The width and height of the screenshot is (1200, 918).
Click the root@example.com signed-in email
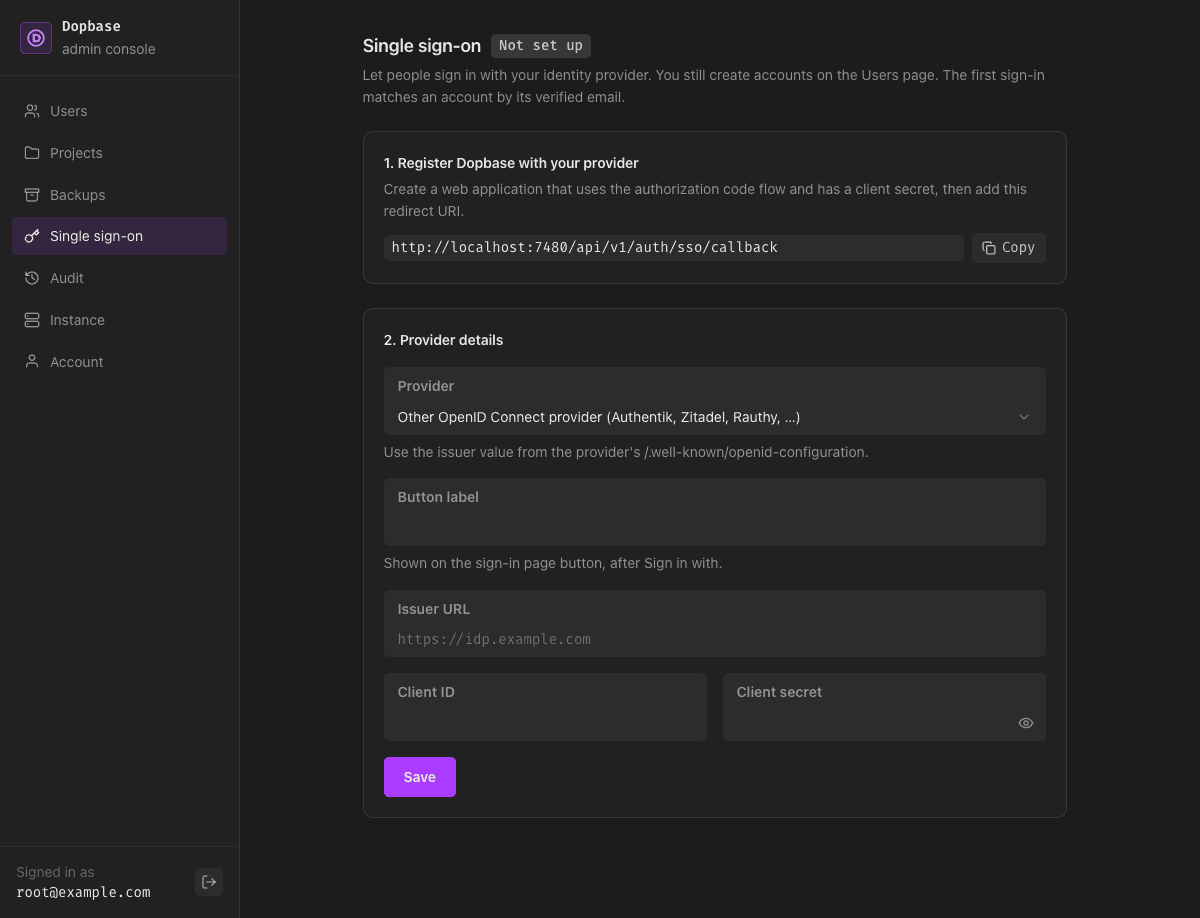pyautogui.click(x=84, y=892)
